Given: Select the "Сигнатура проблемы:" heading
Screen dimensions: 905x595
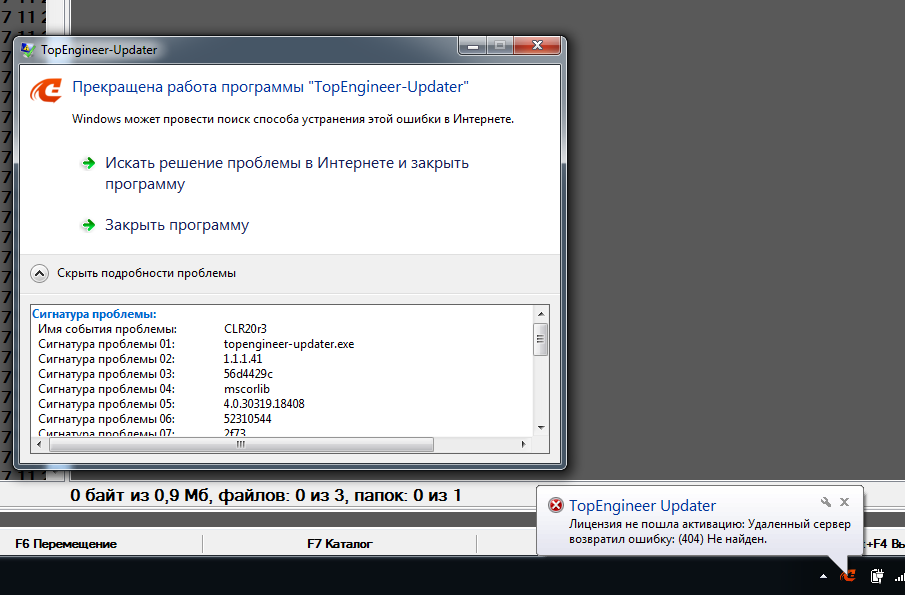Looking at the screenshot, I should [94, 314].
